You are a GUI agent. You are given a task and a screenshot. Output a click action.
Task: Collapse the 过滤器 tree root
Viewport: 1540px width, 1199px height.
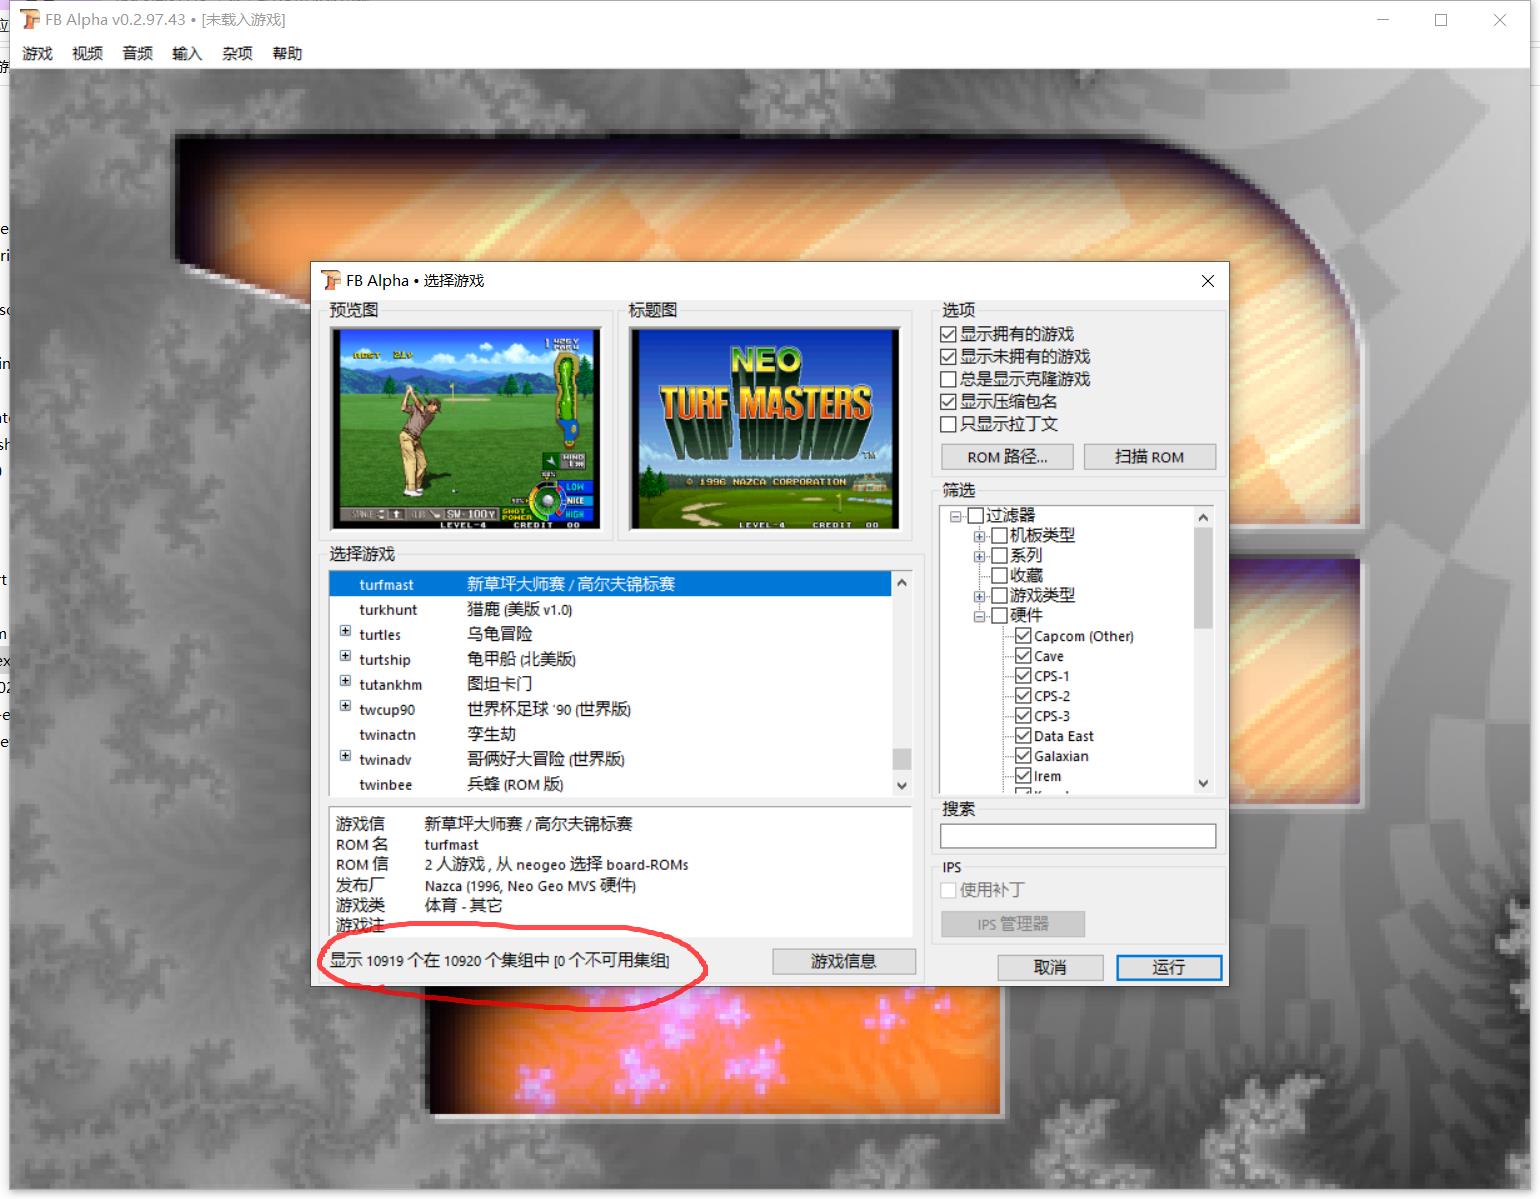point(956,517)
